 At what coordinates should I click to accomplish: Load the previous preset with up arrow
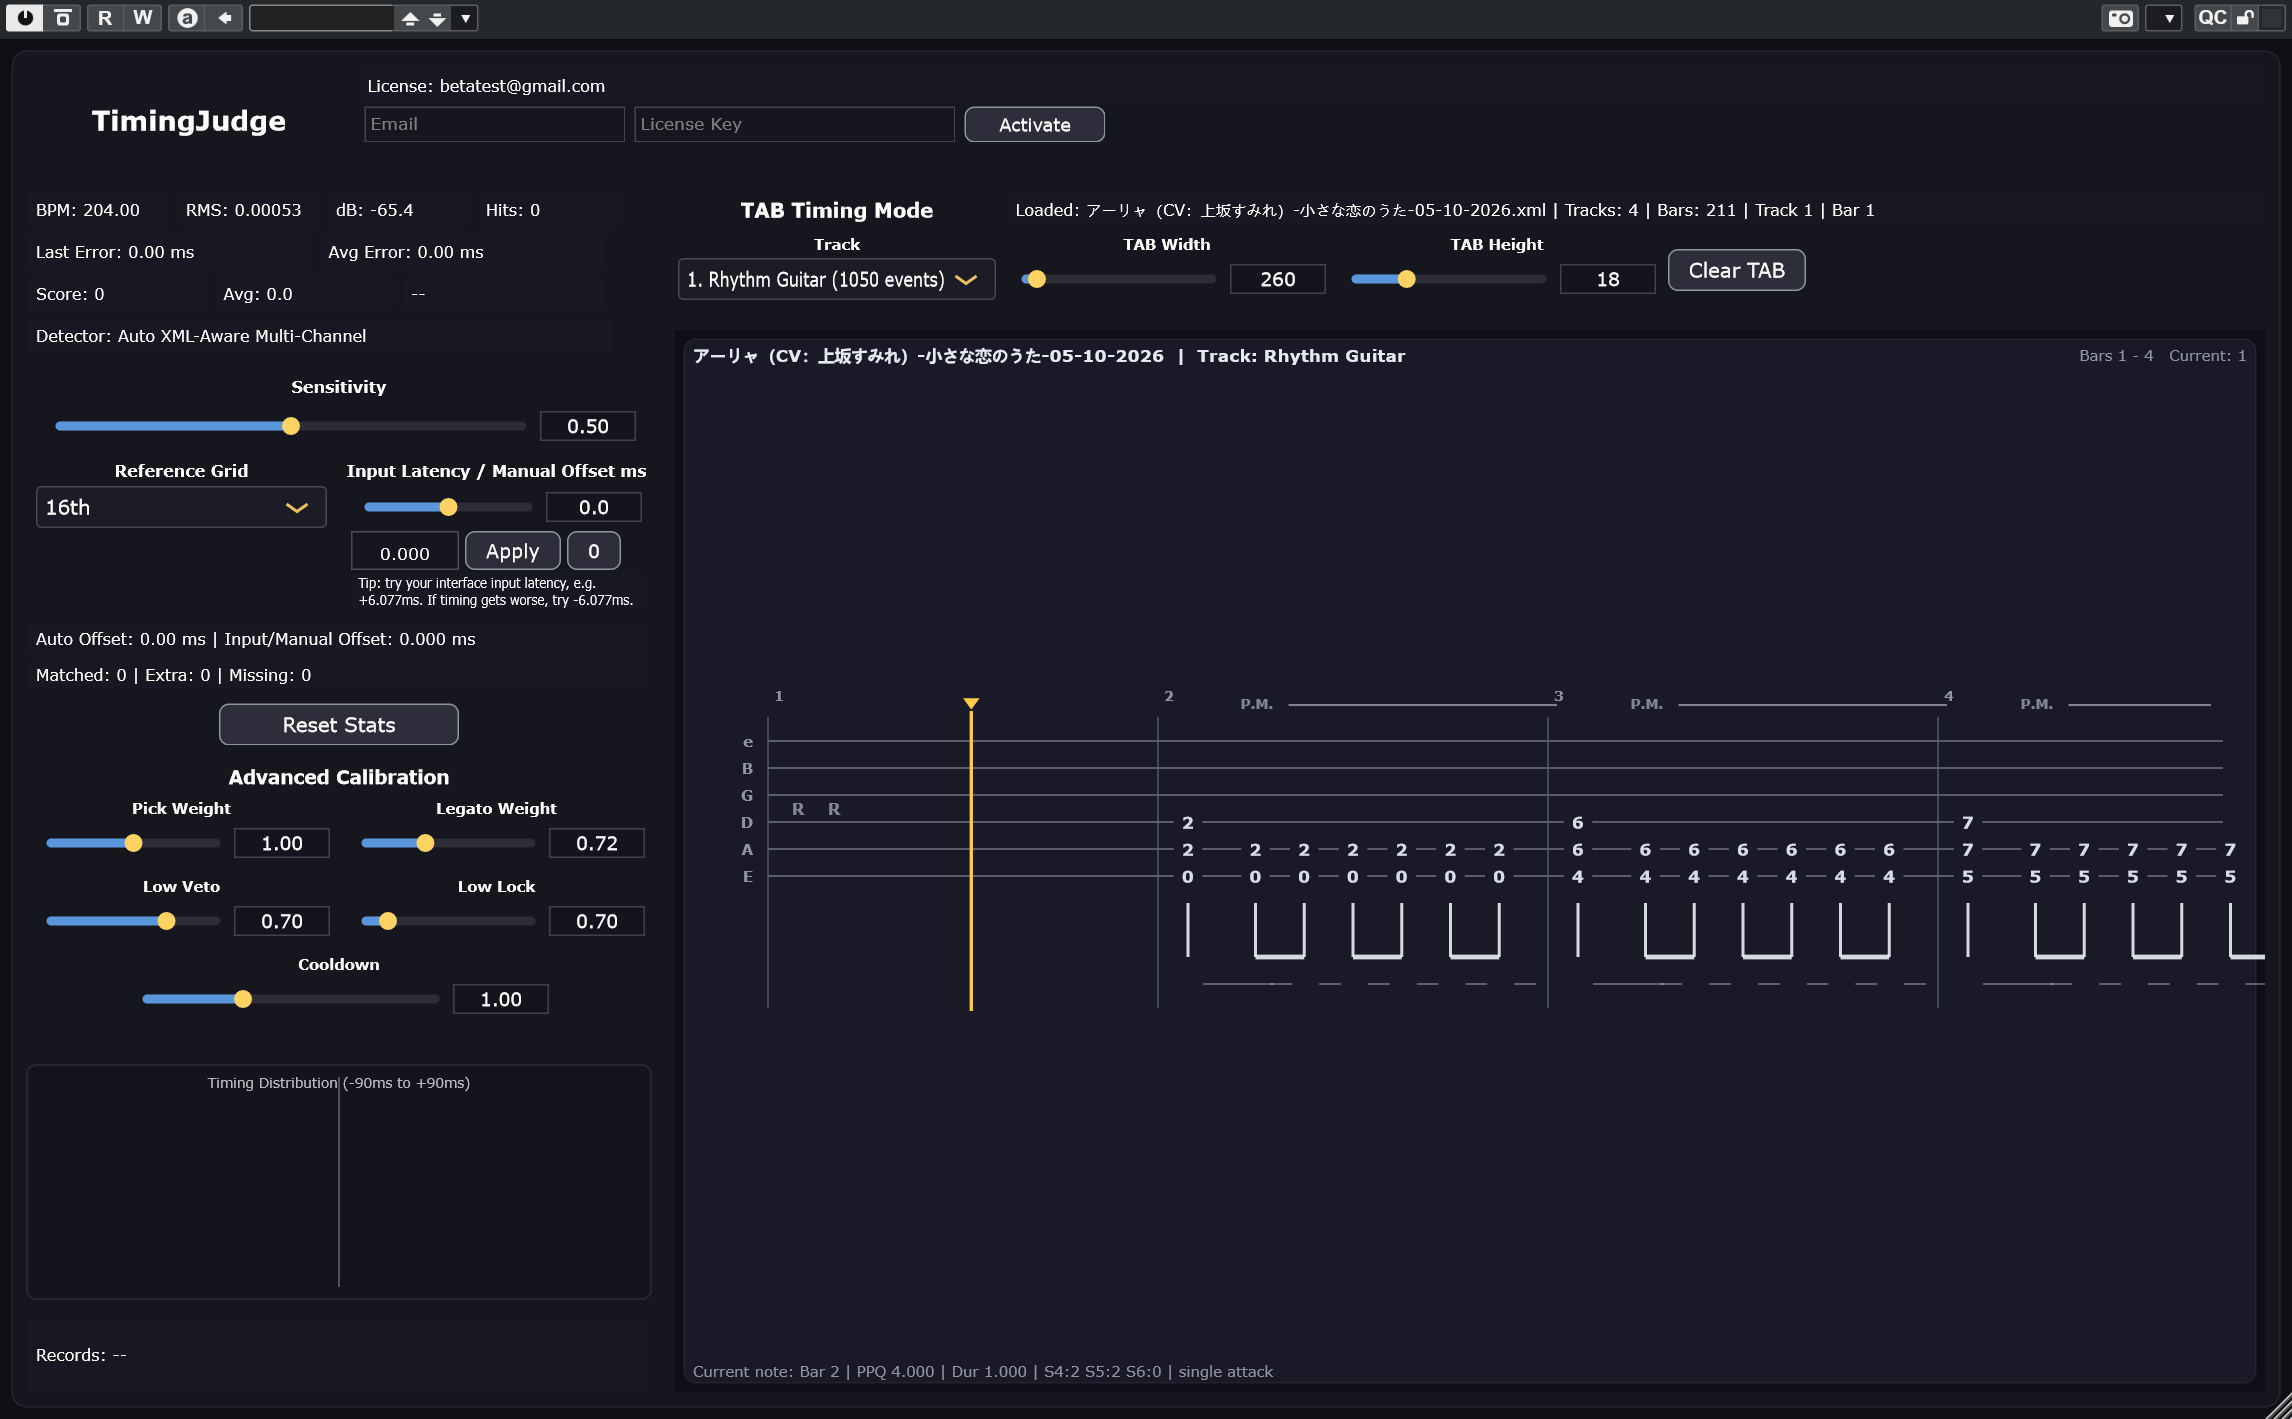[410, 18]
